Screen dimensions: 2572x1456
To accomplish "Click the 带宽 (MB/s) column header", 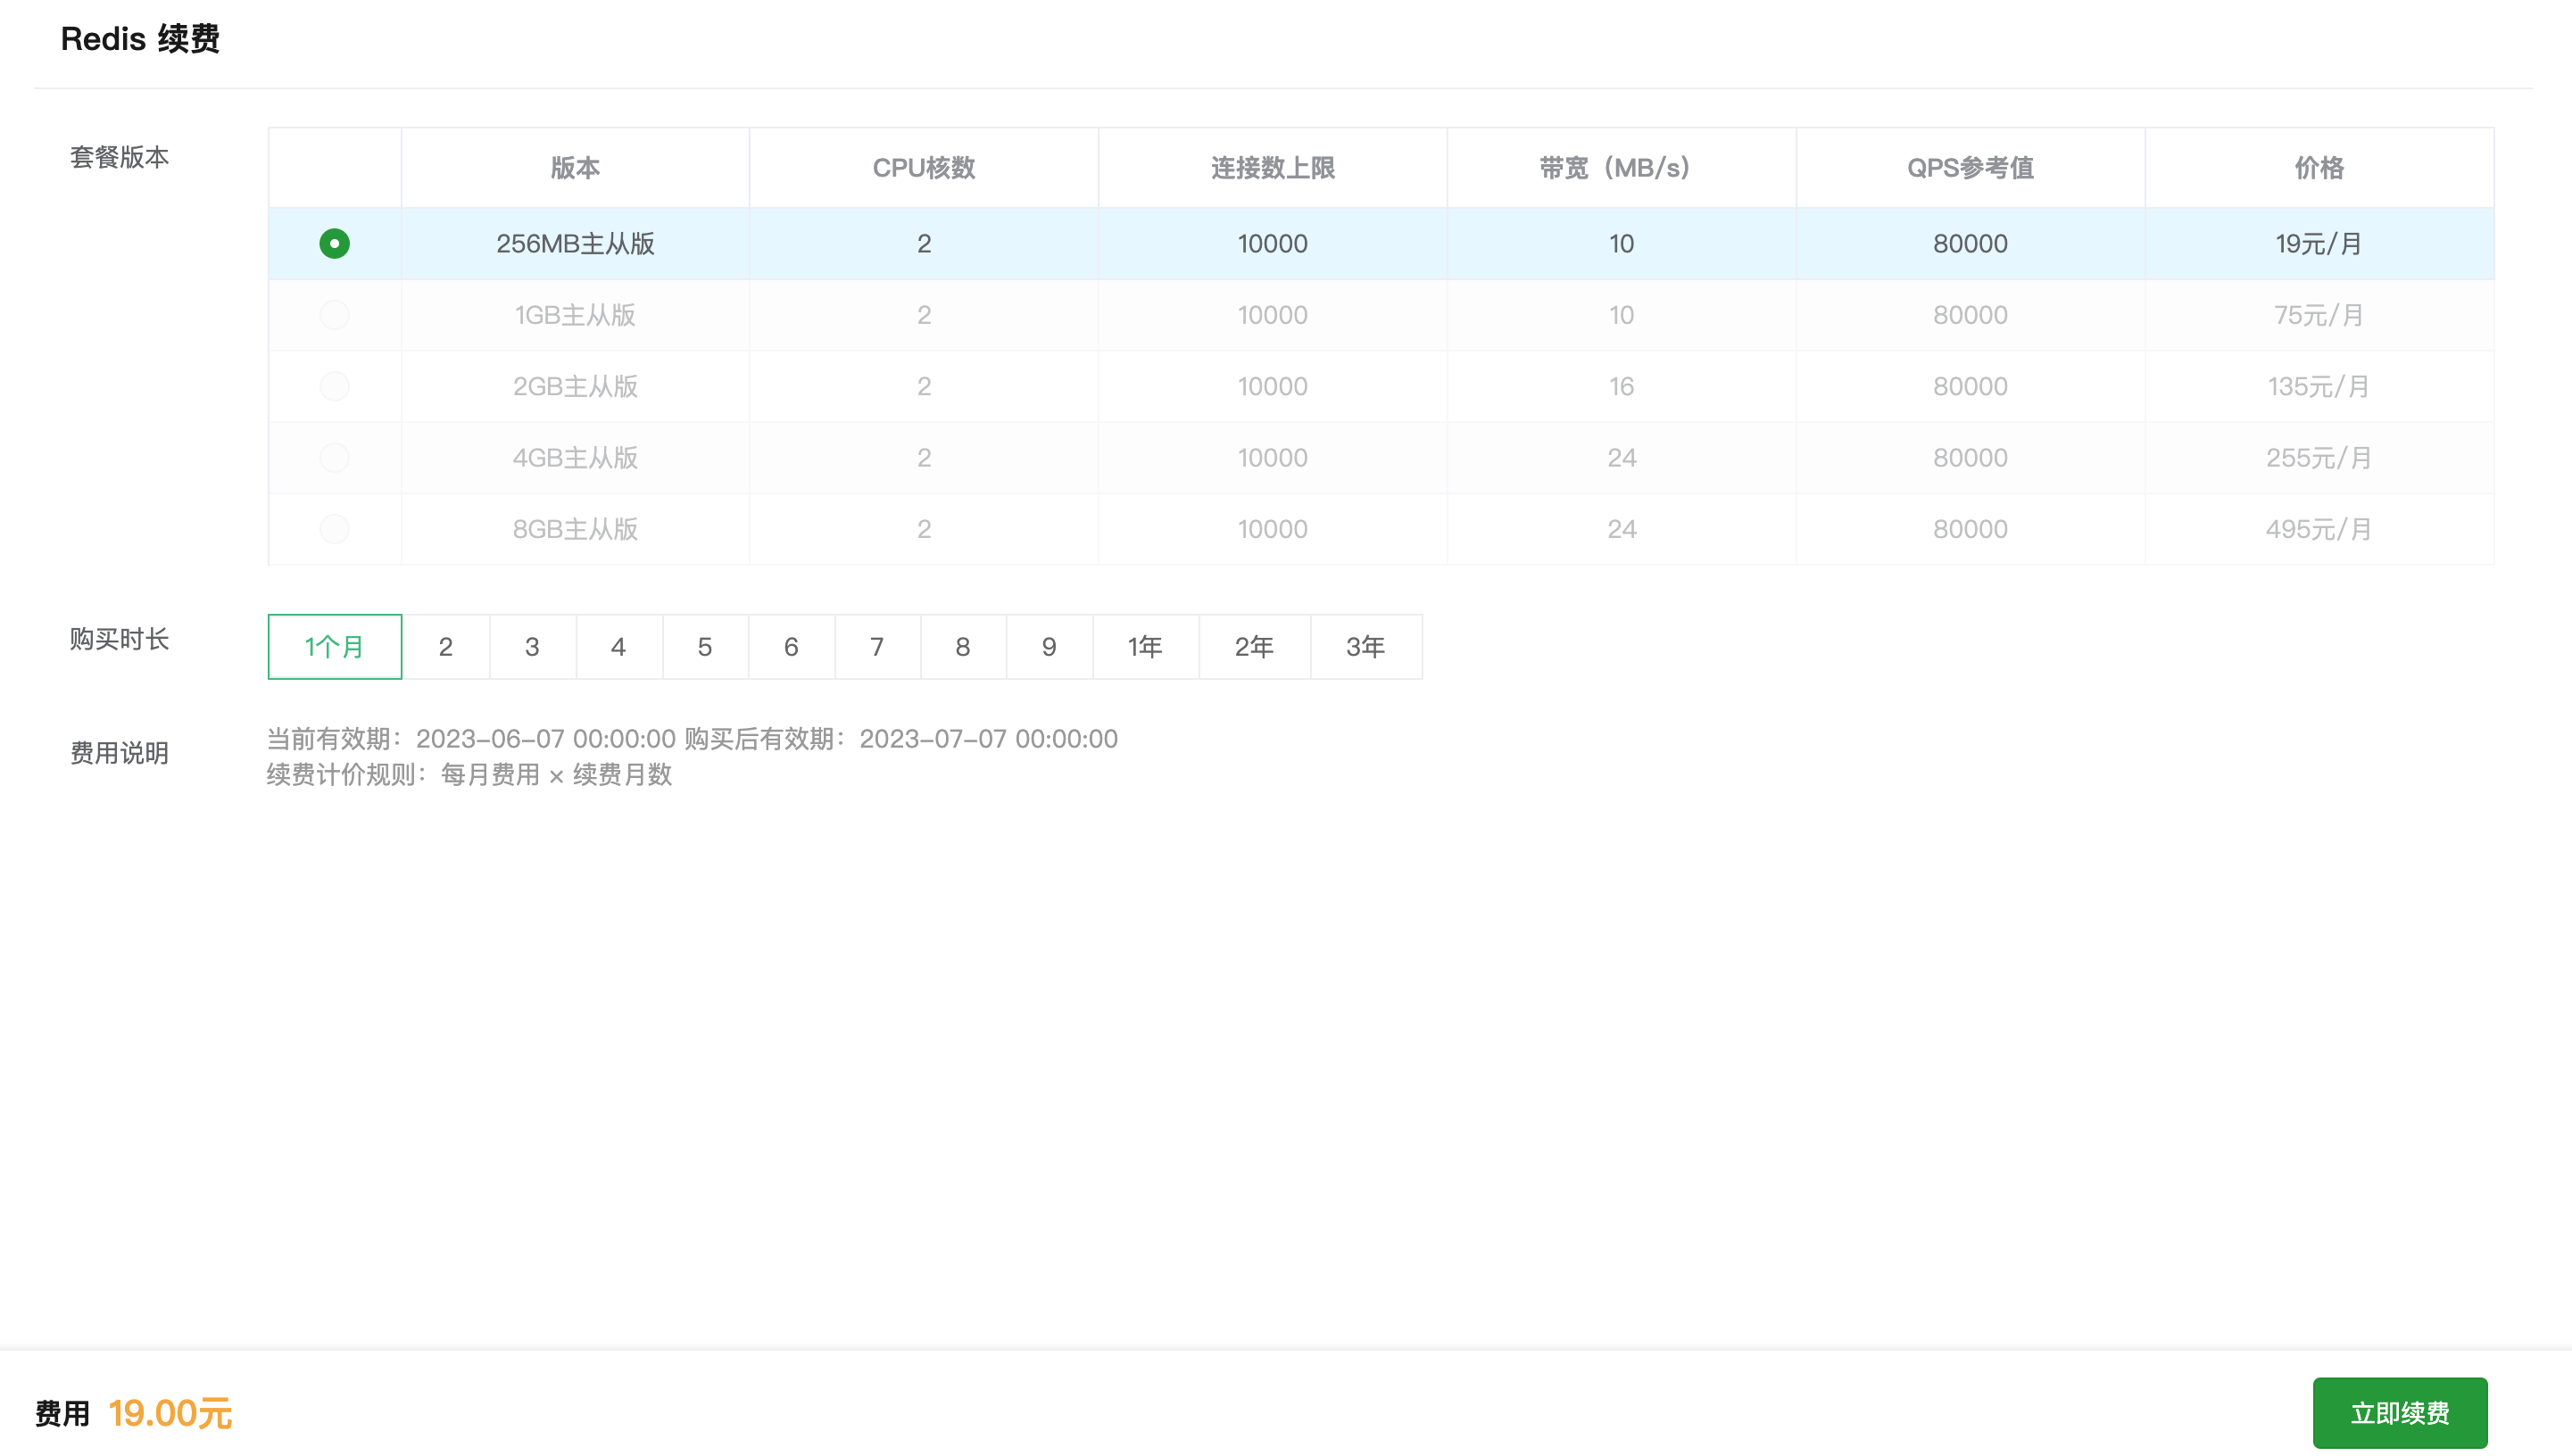I will tap(1621, 168).
